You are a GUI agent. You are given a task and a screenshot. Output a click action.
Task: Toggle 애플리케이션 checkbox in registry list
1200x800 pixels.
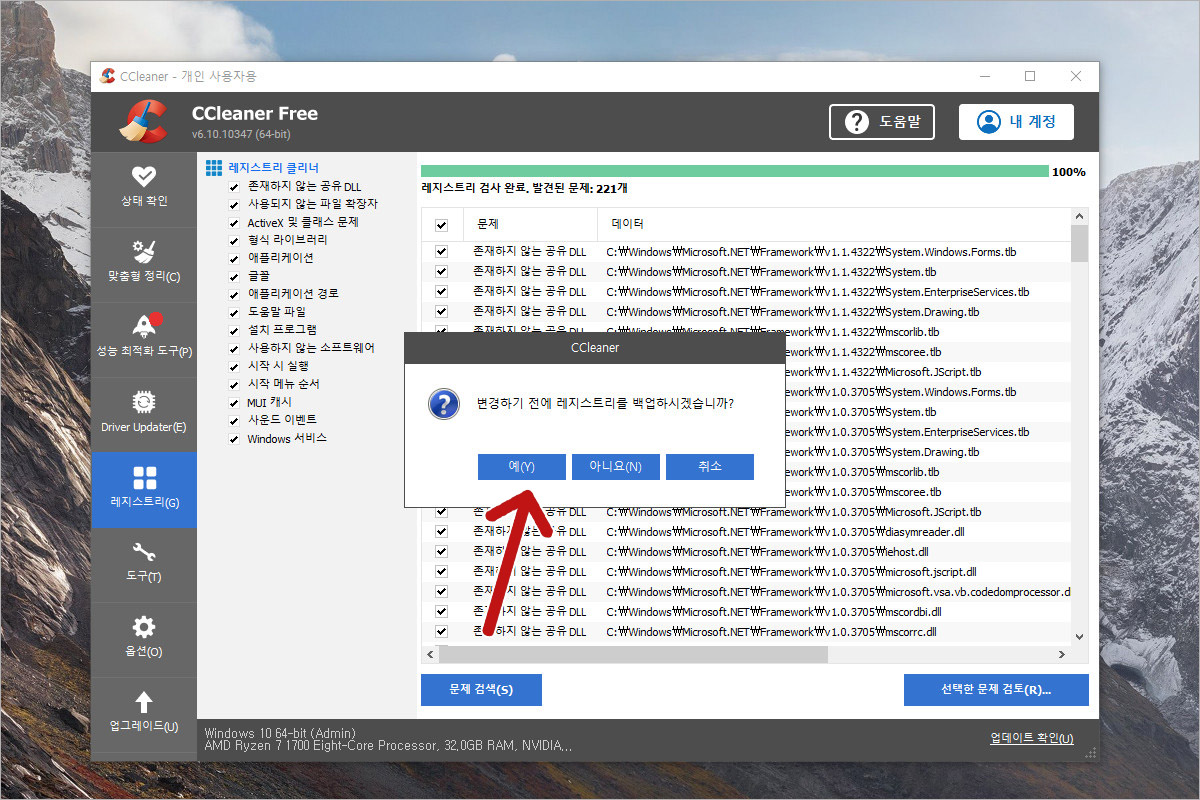[x=233, y=258]
